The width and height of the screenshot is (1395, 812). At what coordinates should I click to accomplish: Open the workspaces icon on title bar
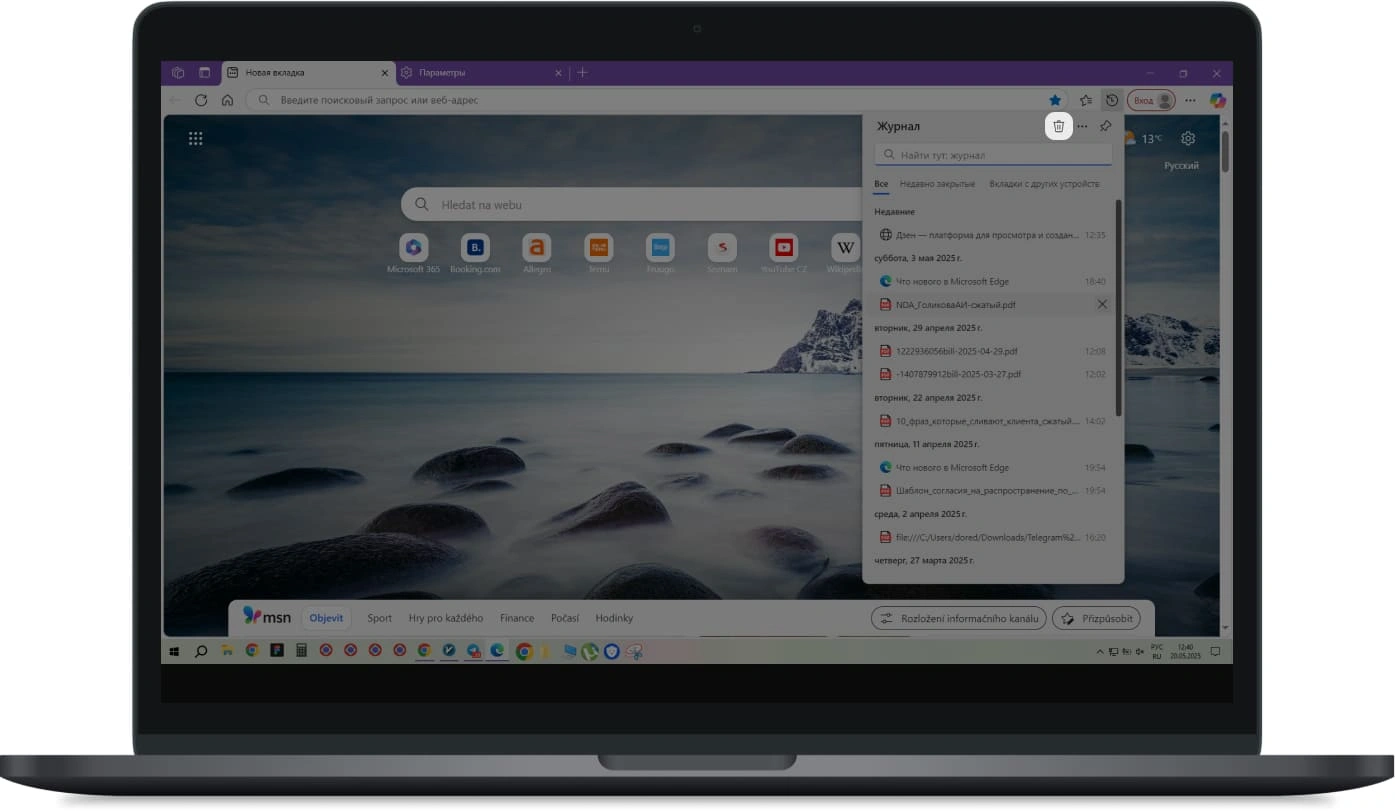coord(178,73)
